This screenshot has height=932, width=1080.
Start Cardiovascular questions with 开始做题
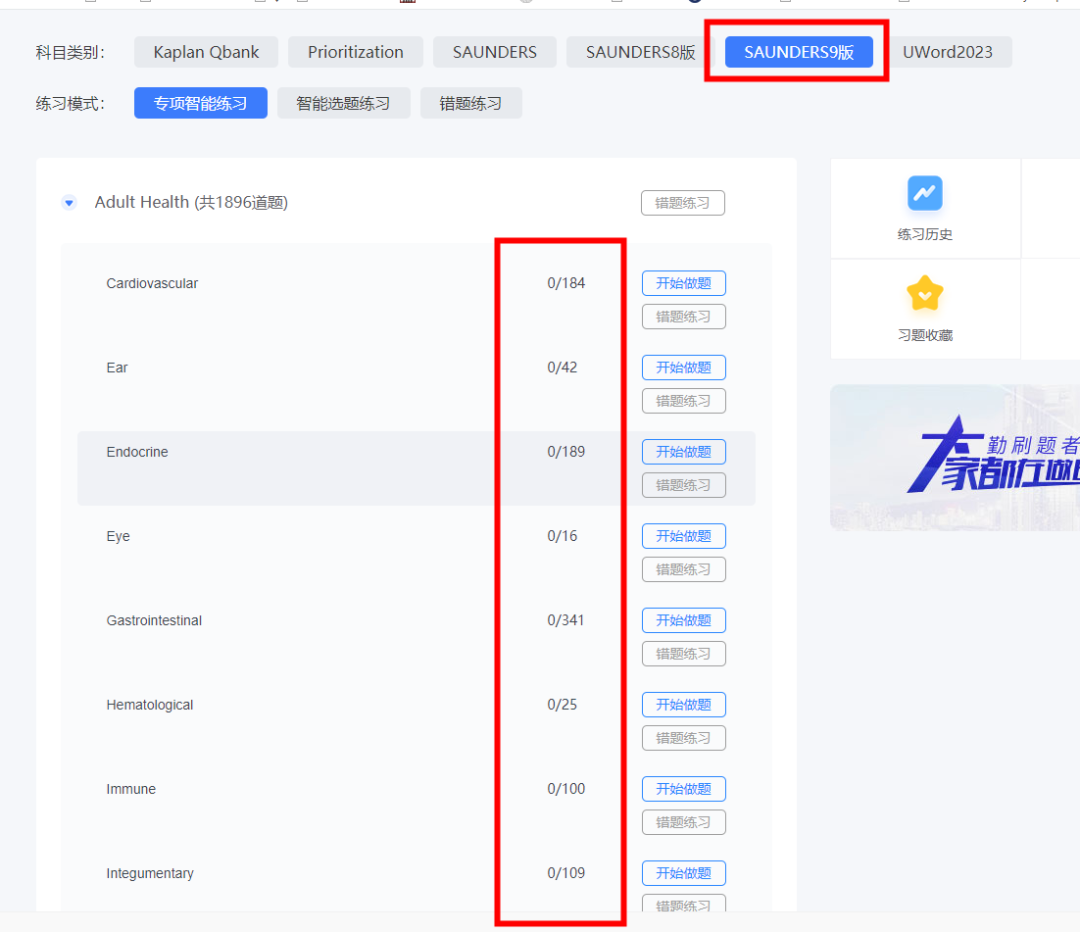click(x=683, y=283)
